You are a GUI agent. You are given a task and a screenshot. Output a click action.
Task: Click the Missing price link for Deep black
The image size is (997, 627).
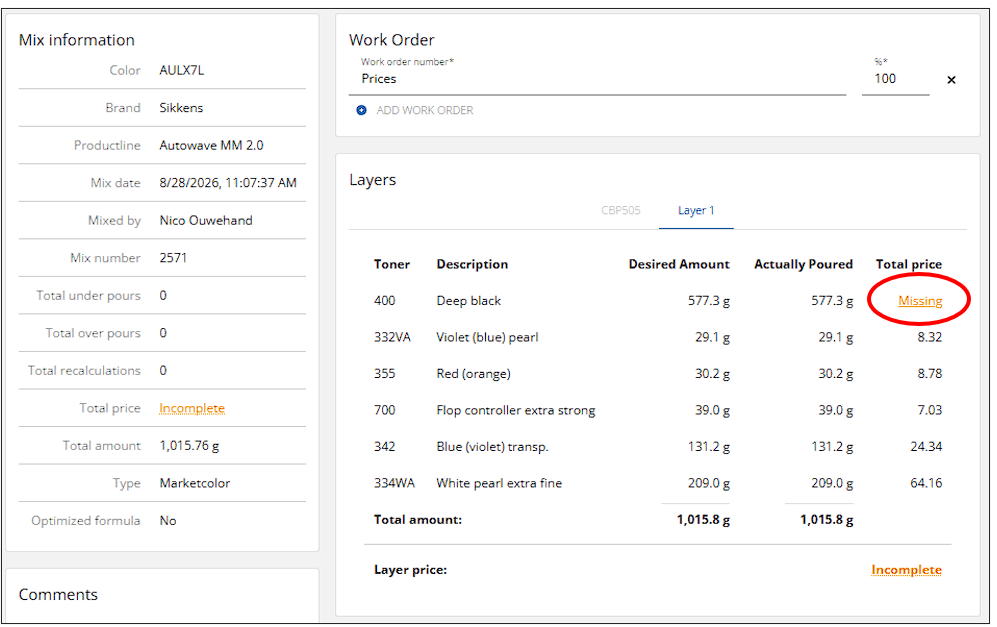[x=920, y=301]
